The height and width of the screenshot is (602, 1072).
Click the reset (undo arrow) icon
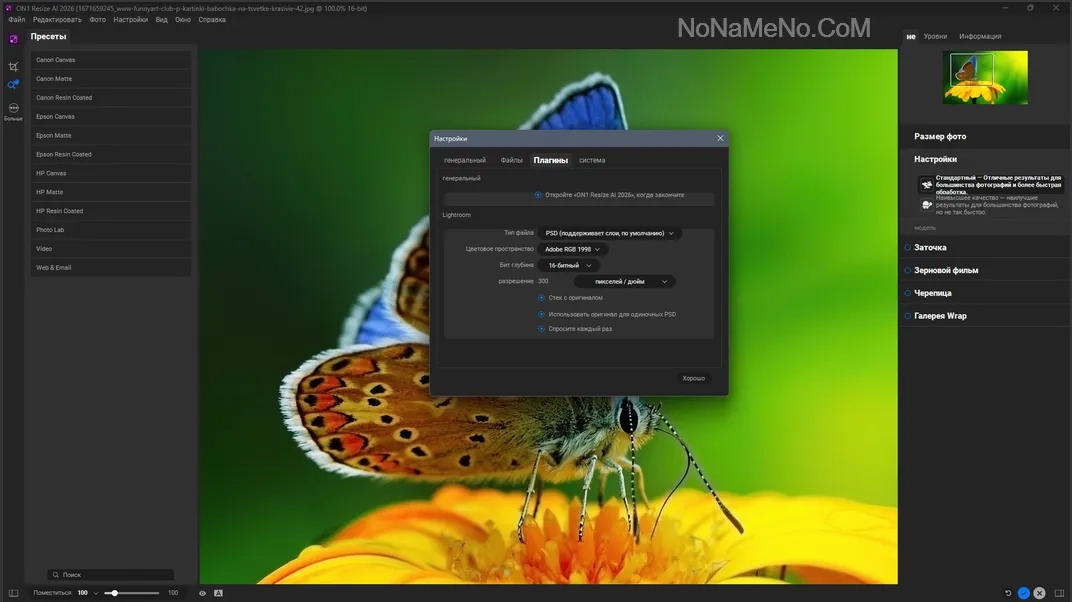click(x=1007, y=593)
